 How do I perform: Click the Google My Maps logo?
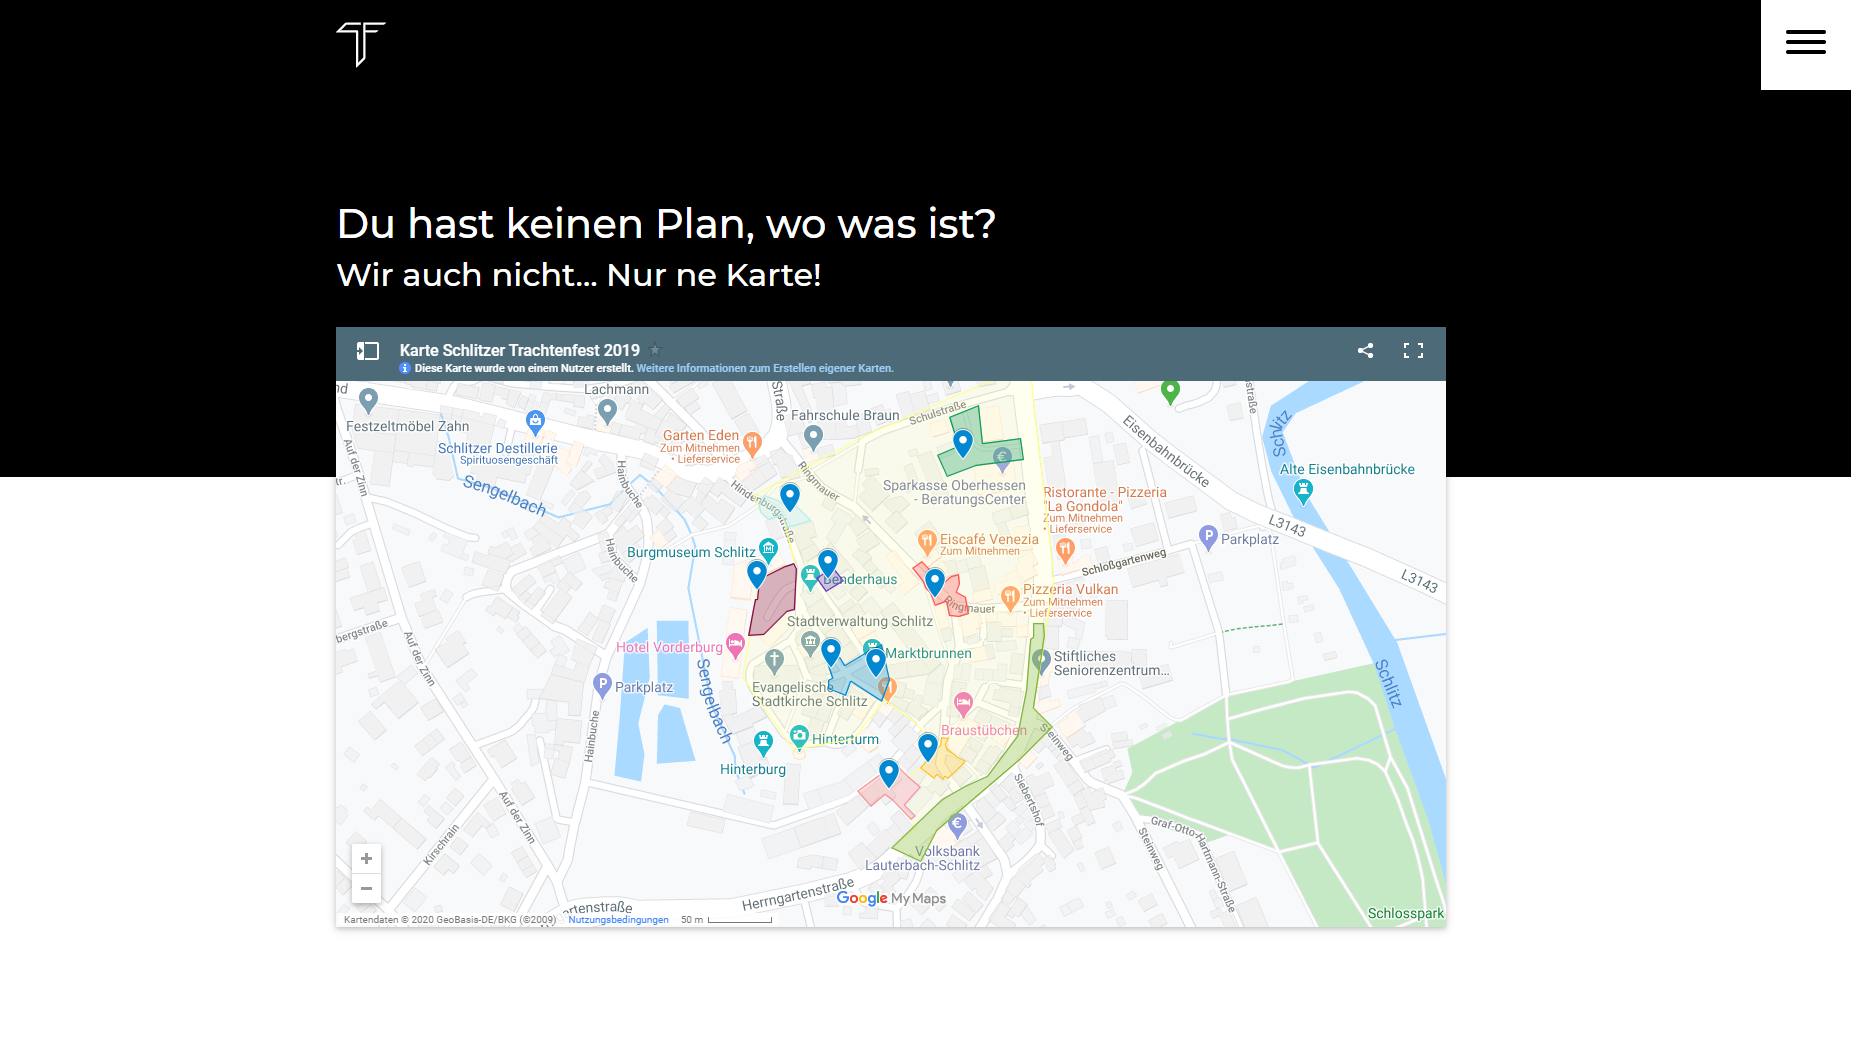point(891,898)
